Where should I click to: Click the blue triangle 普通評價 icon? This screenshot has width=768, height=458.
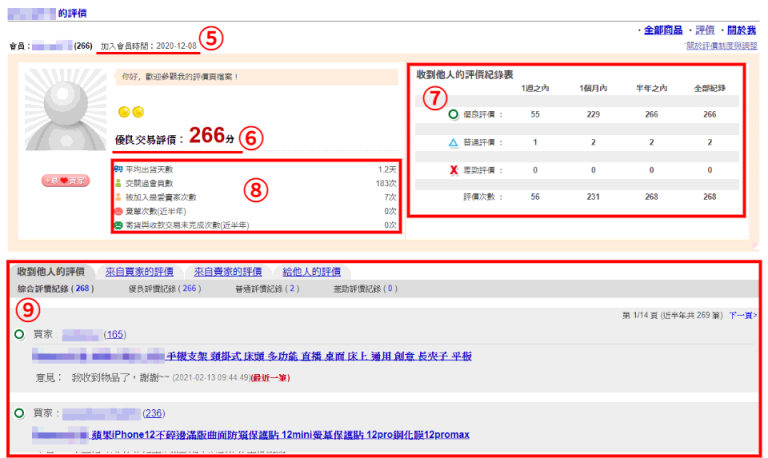(x=454, y=143)
